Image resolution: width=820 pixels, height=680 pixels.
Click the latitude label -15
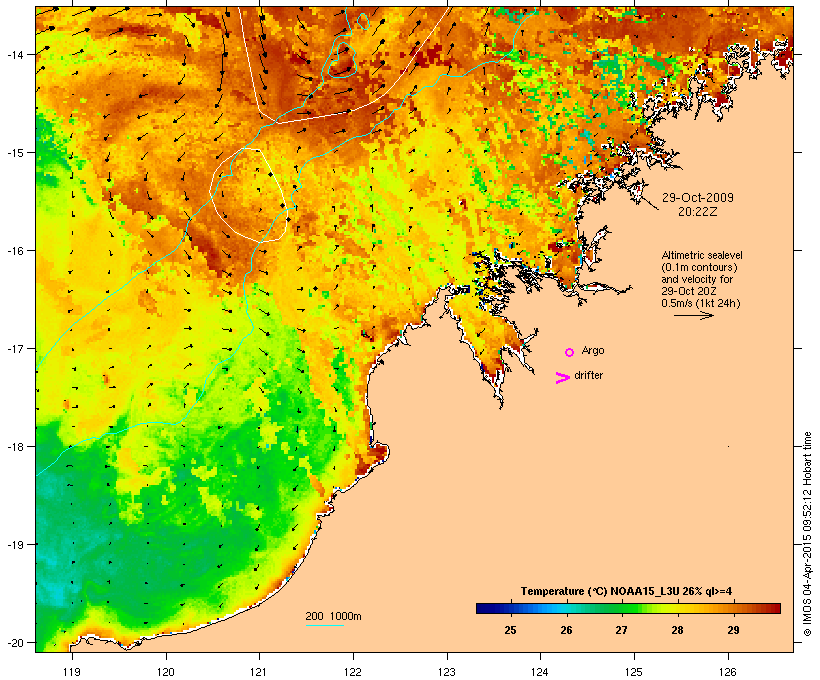[15, 153]
